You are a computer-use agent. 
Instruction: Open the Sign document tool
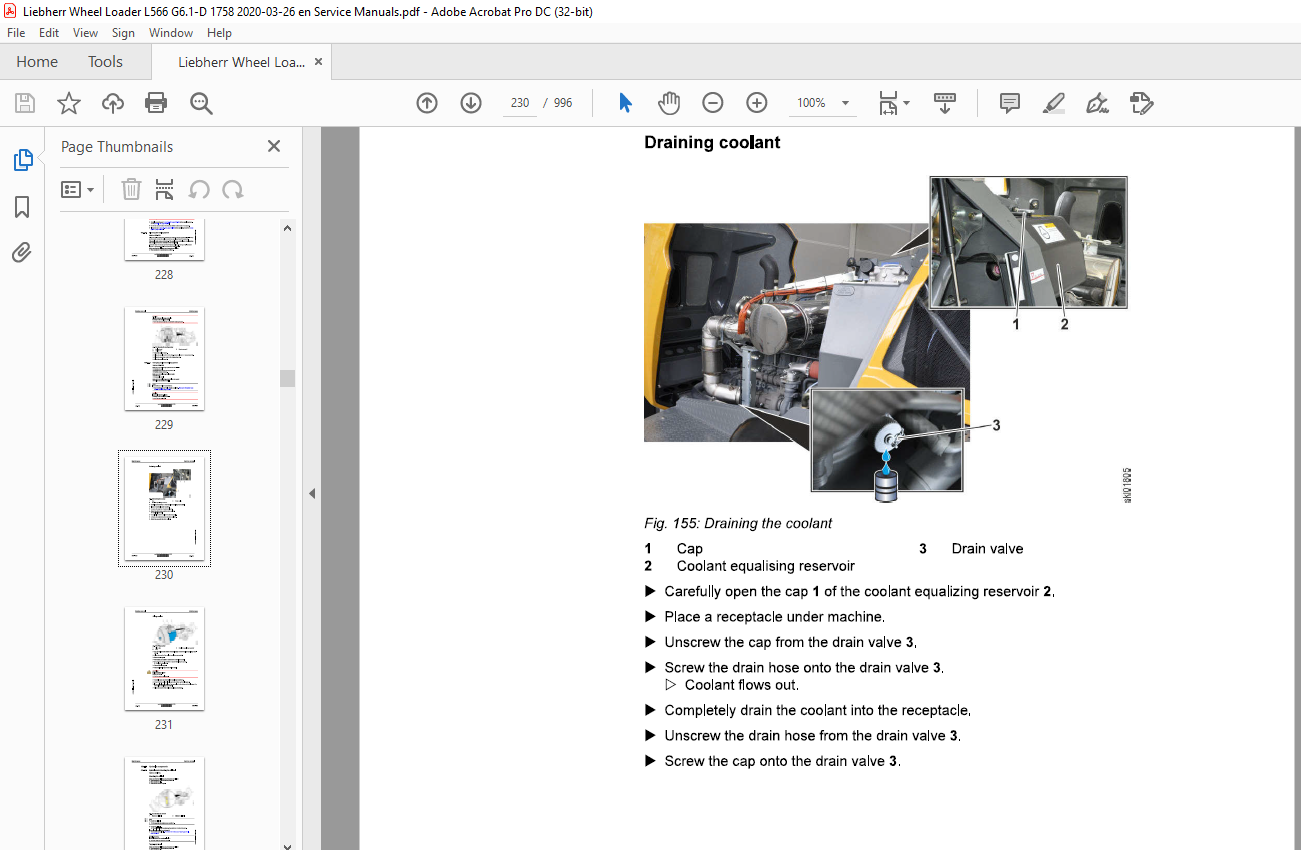point(1097,103)
